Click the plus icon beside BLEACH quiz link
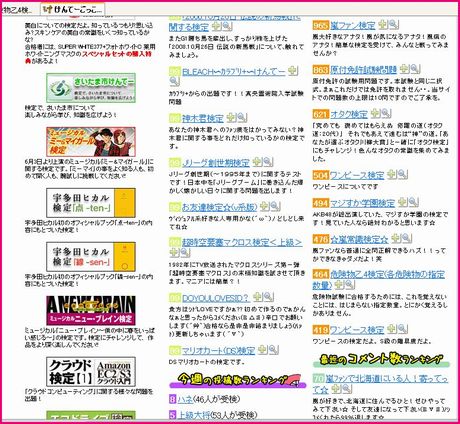 pyautogui.click(x=293, y=71)
